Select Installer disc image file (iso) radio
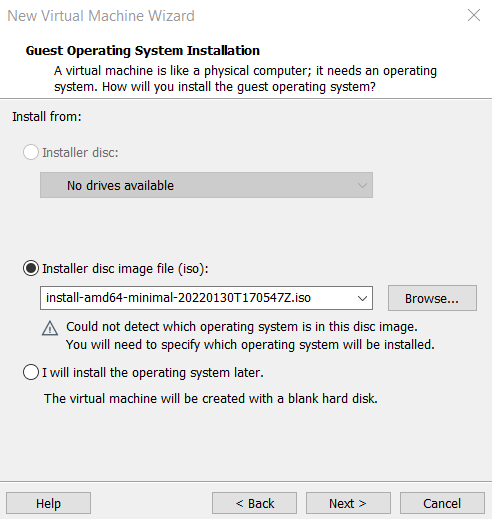492x519 pixels. click(x=31, y=268)
